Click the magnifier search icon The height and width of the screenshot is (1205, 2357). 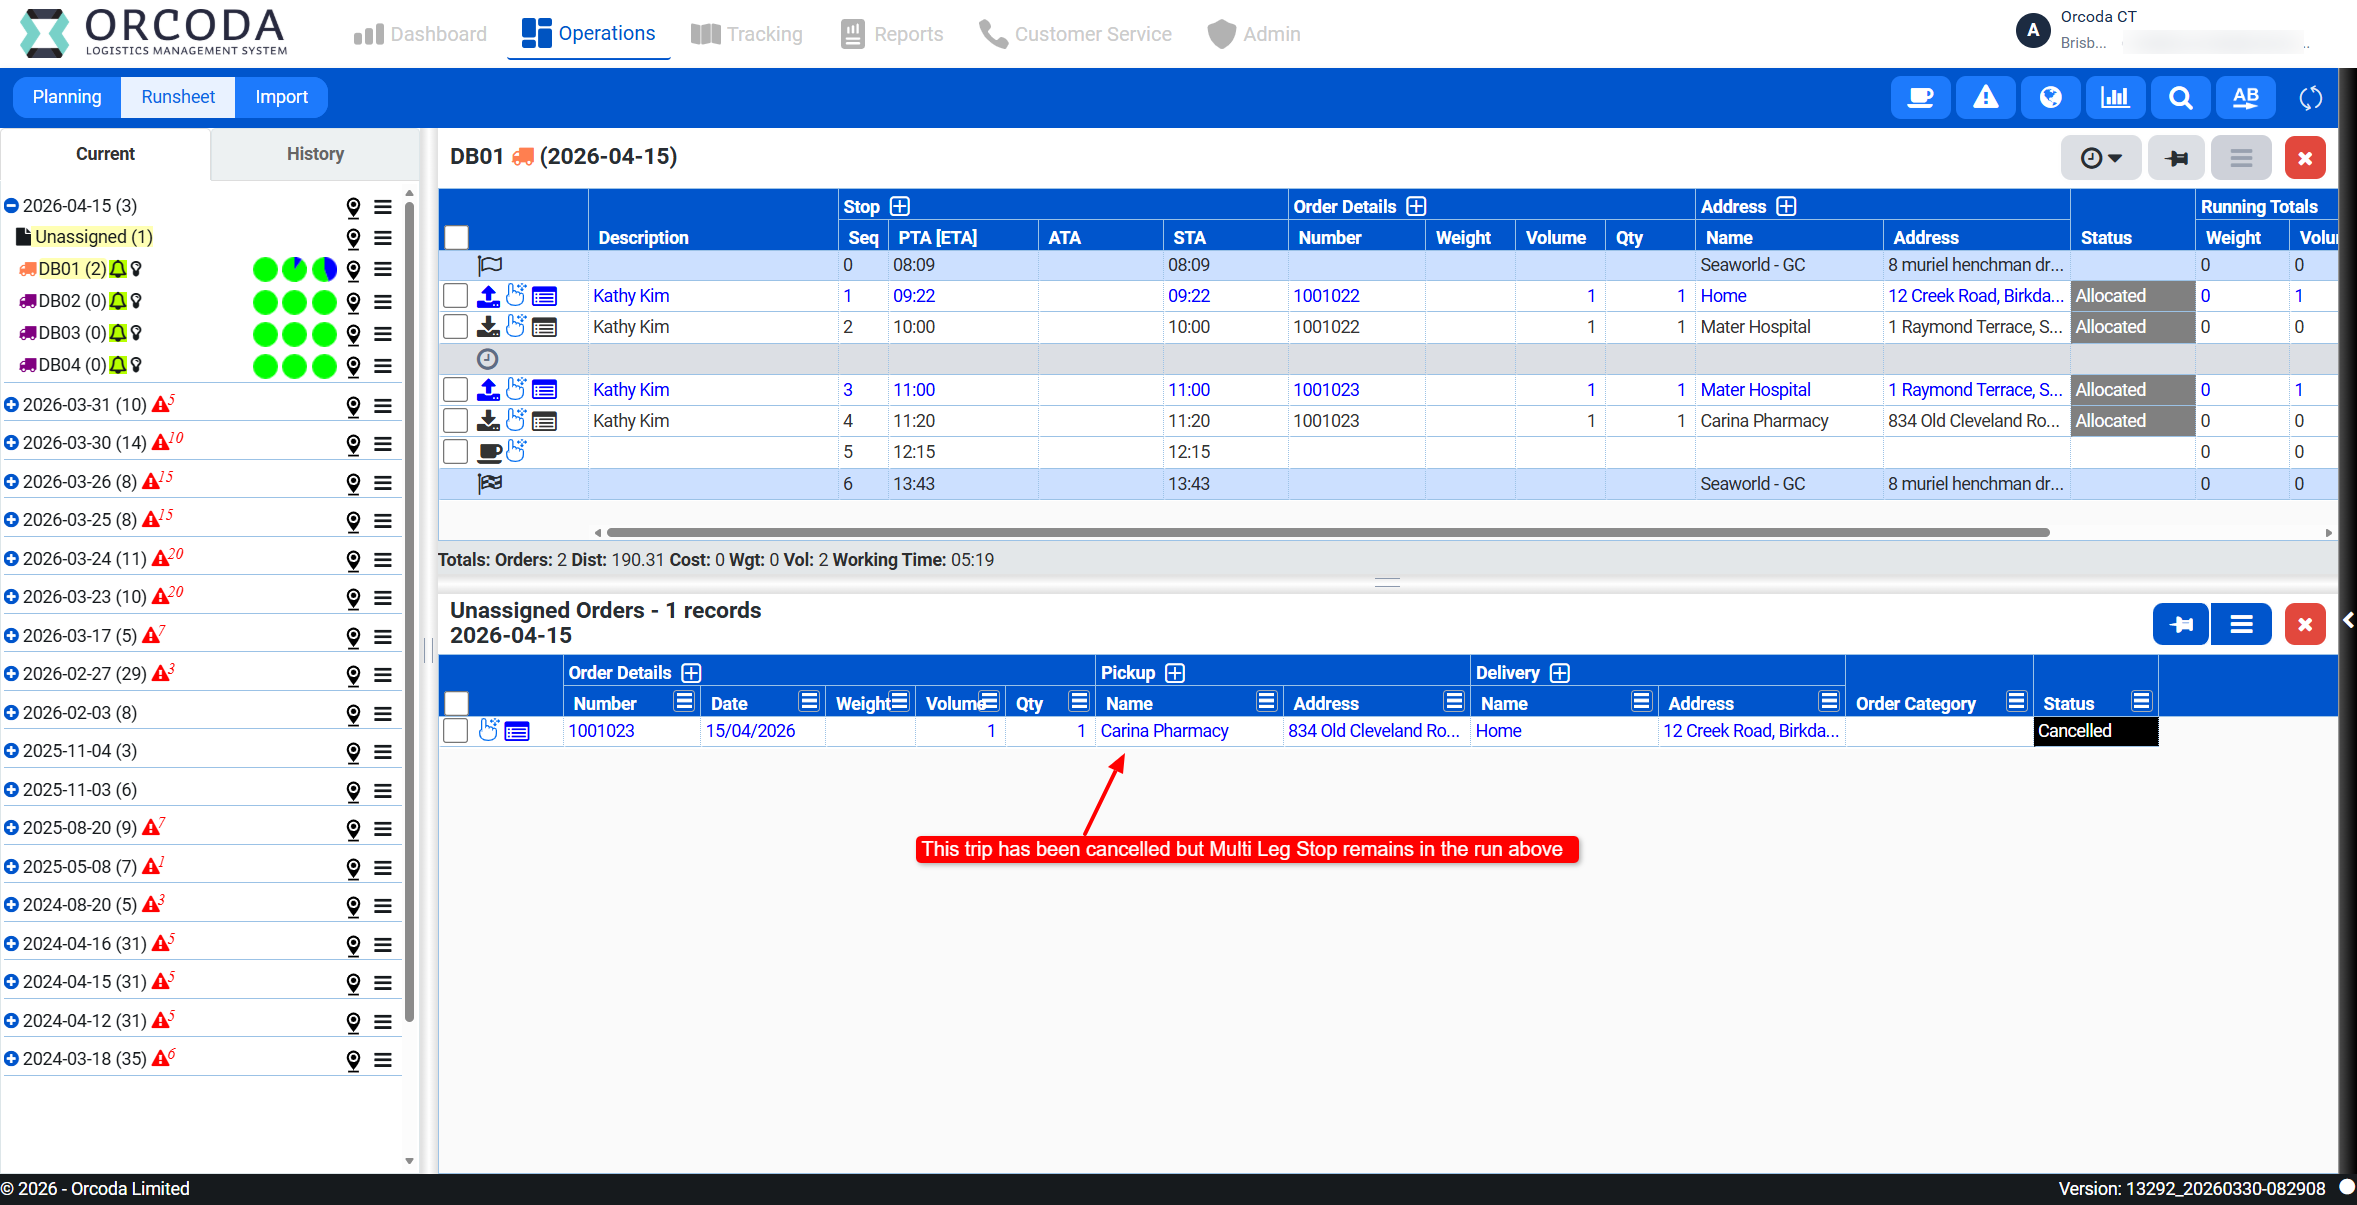[x=2180, y=98]
